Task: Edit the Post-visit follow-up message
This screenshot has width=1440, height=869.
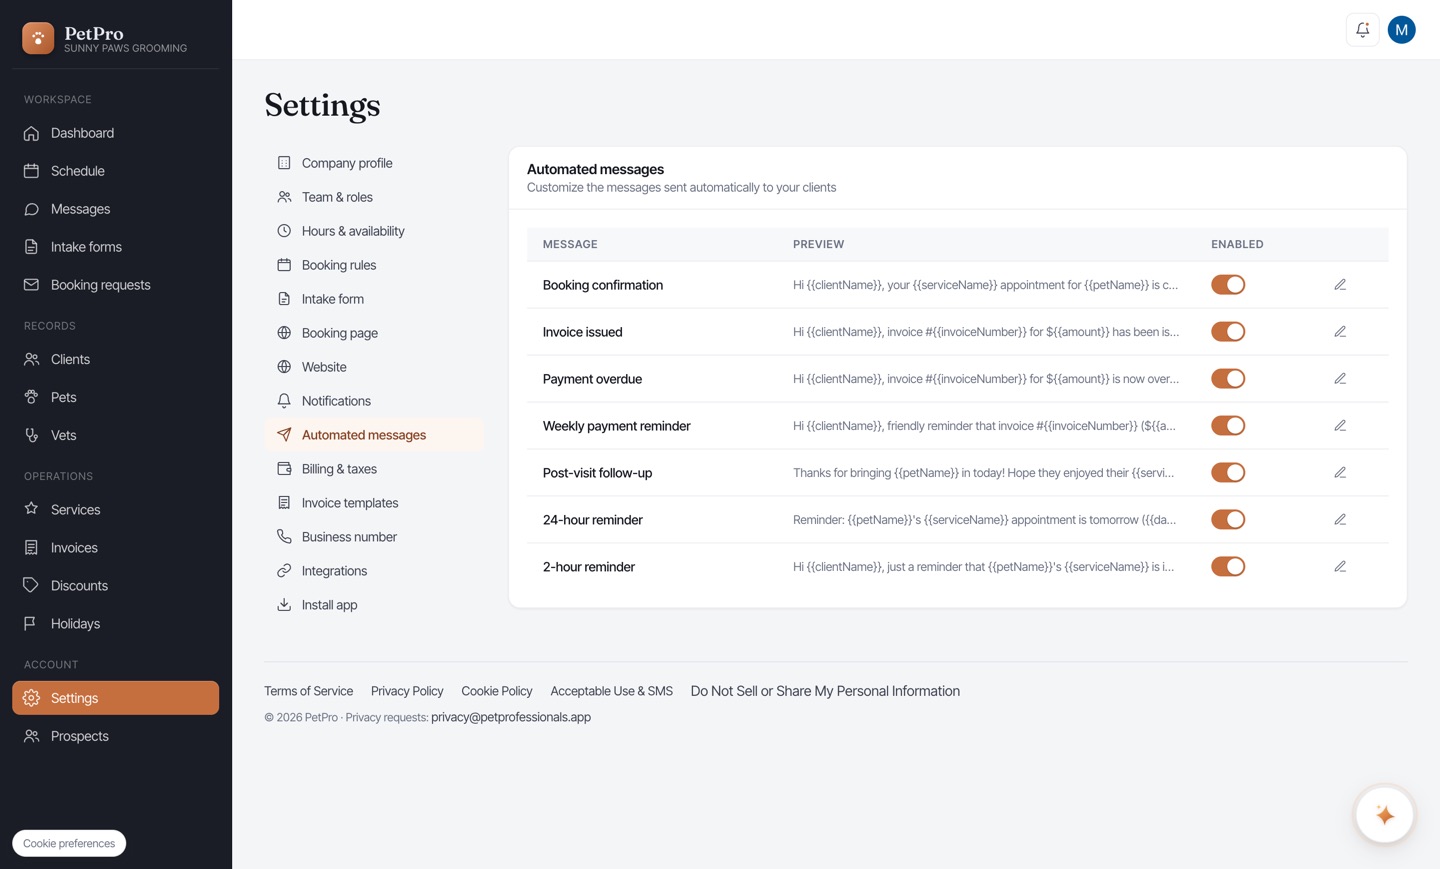Action: 1340,473
